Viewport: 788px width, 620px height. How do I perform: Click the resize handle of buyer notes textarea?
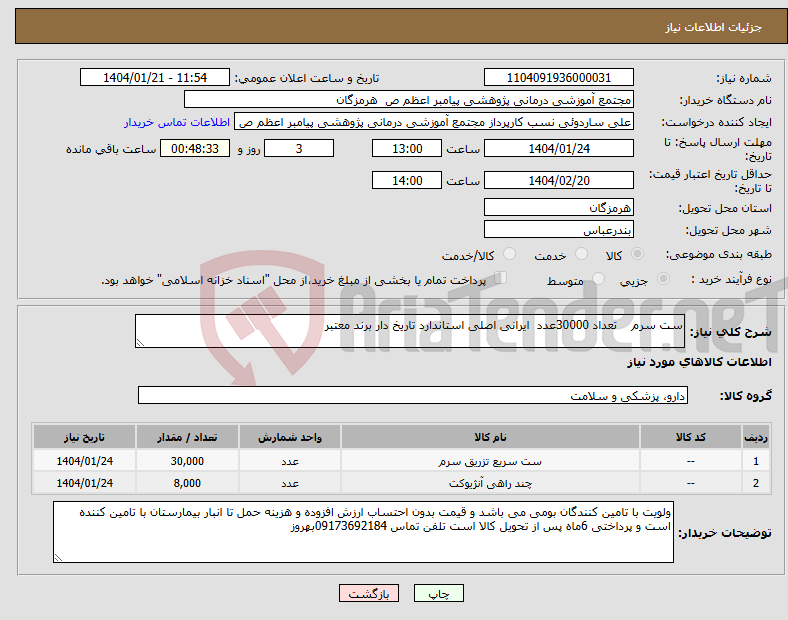(x=58, y=557)
